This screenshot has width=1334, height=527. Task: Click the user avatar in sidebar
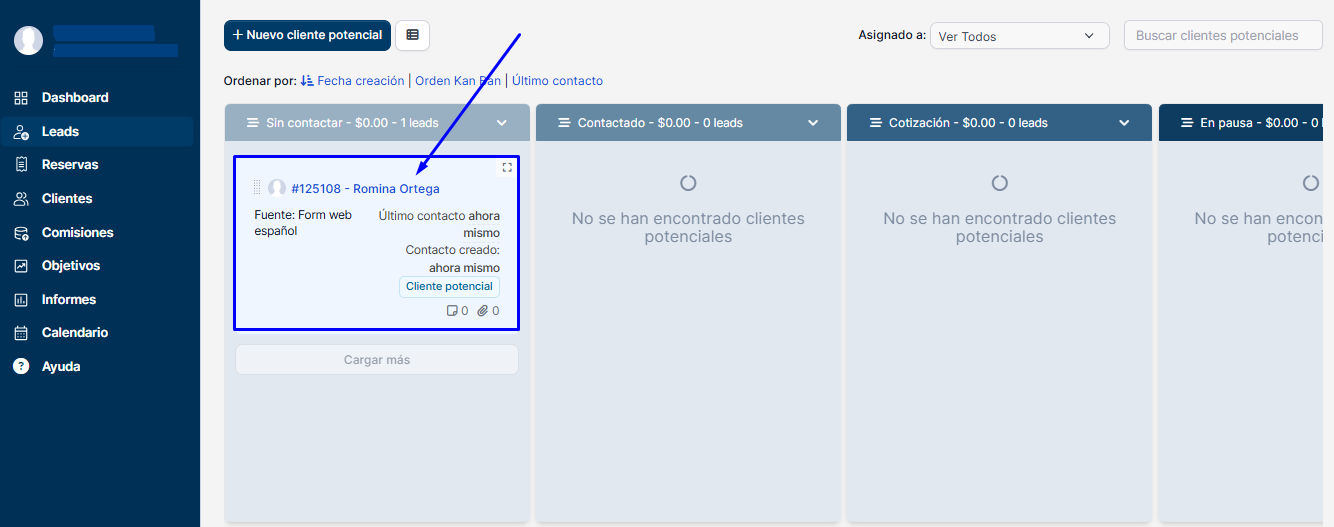click(28, 41)
